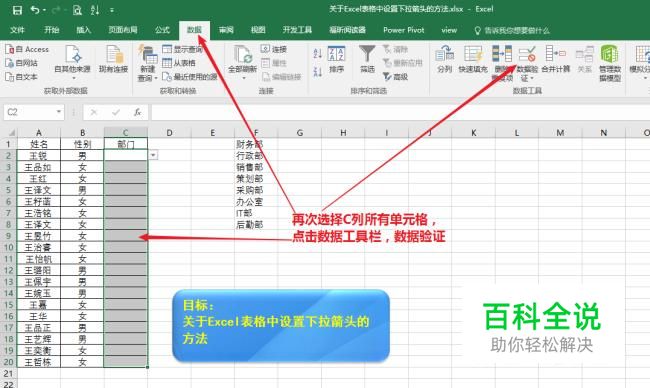Switch to the 插入 Insert tab

click(83, 30)
